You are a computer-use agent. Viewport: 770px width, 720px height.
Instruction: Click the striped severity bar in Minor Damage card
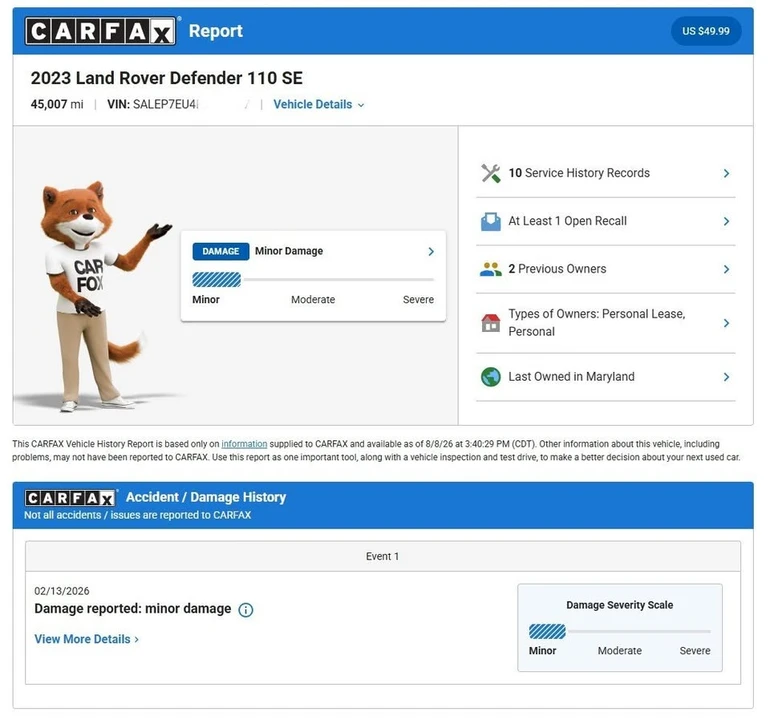(x=217, y=279)
